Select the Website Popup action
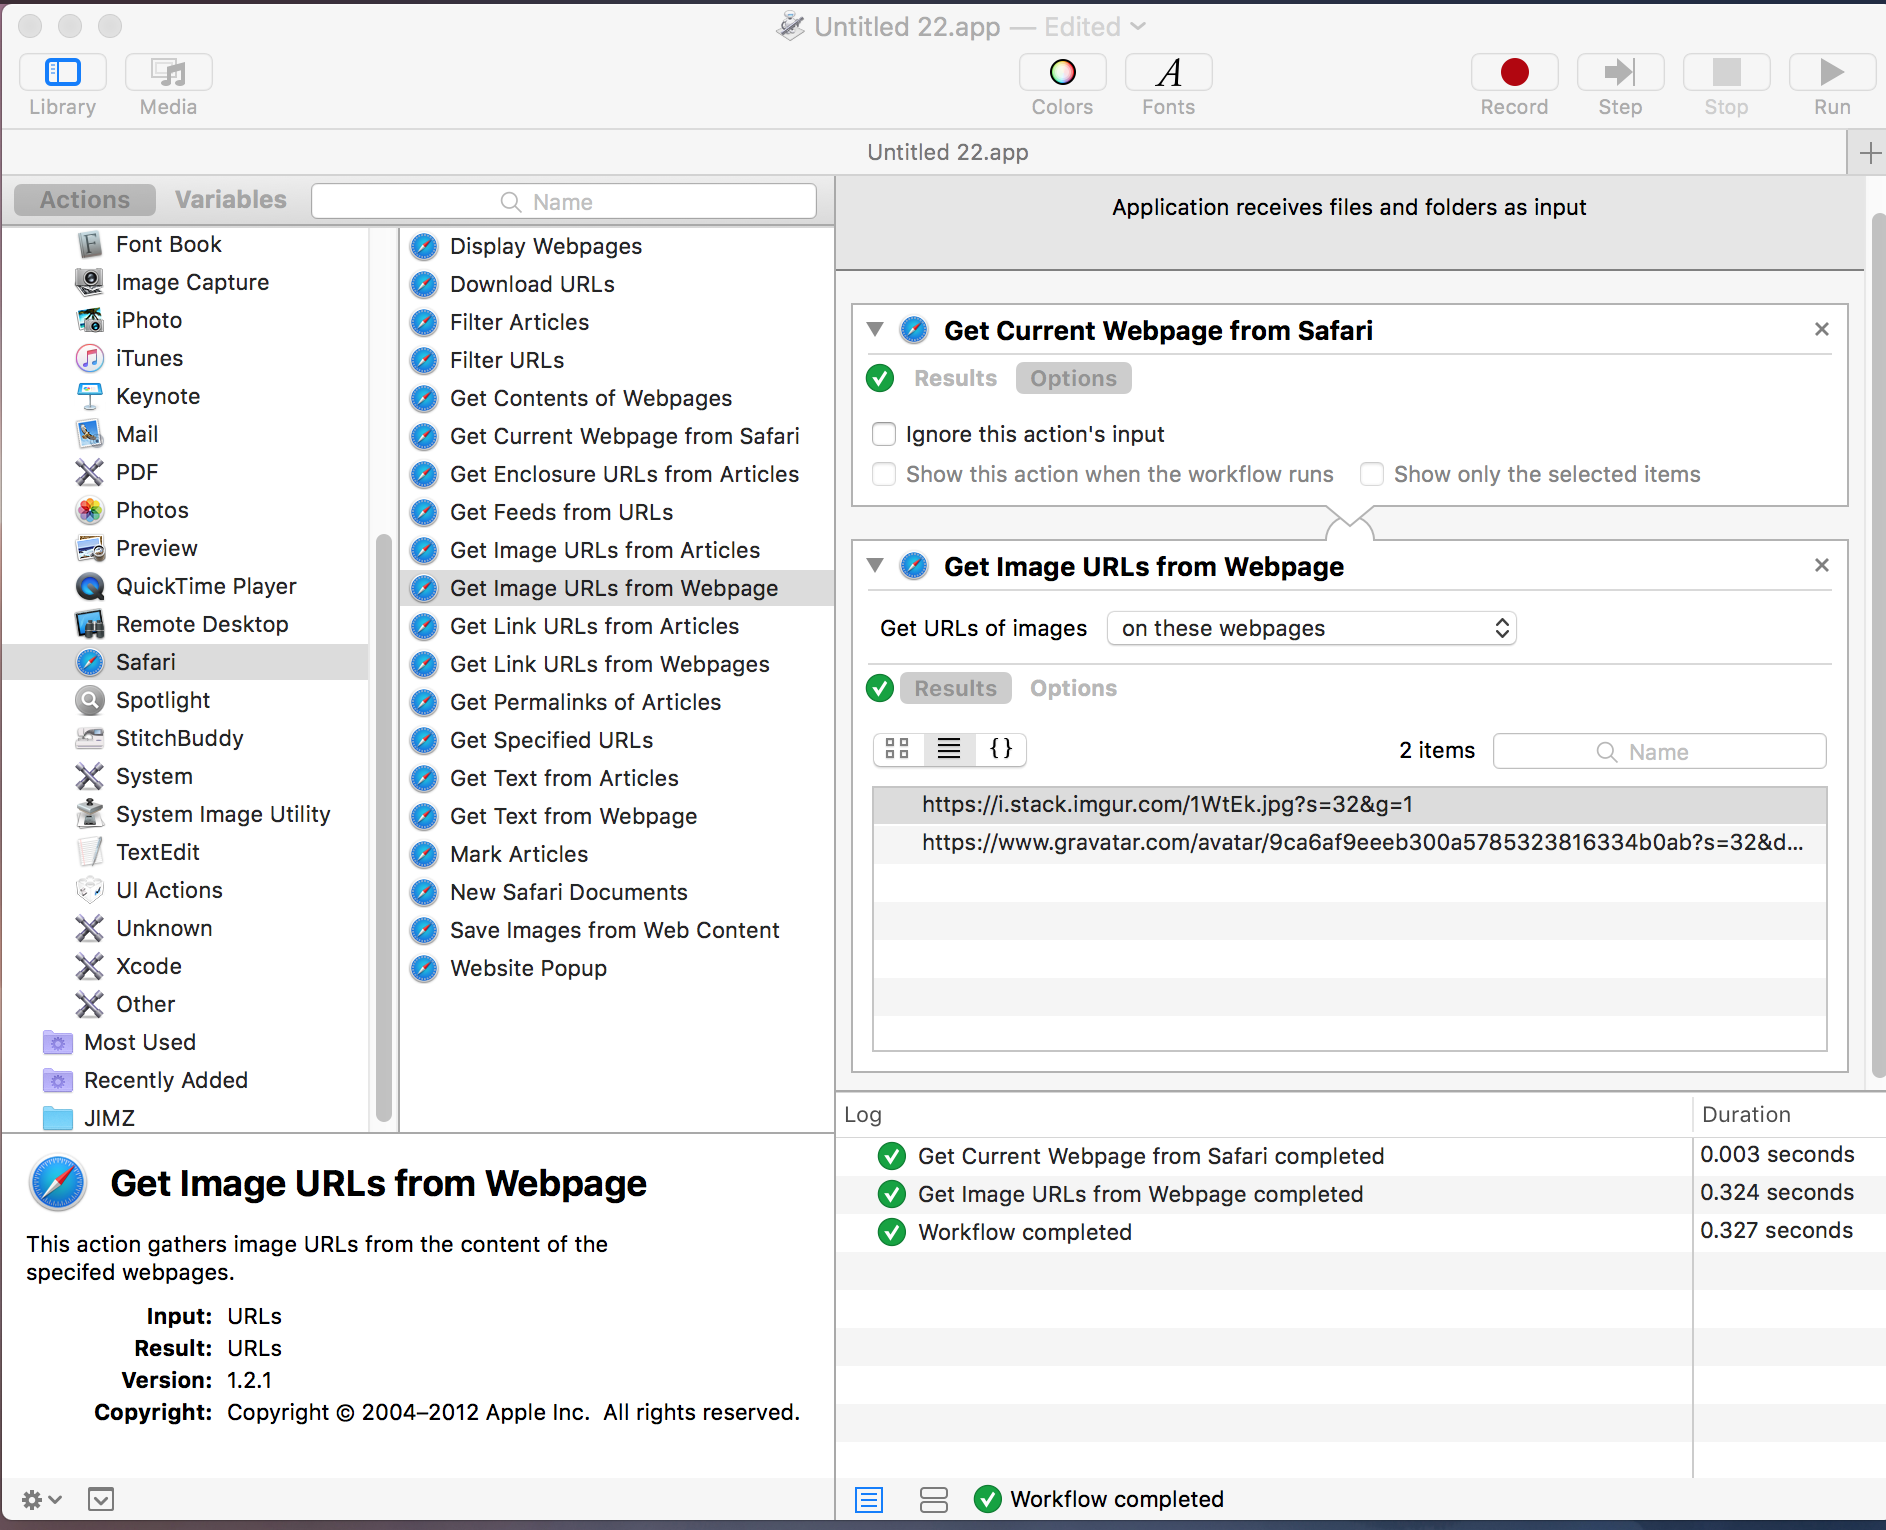This screenshot has height=1530, width=1886. point(617,968)
